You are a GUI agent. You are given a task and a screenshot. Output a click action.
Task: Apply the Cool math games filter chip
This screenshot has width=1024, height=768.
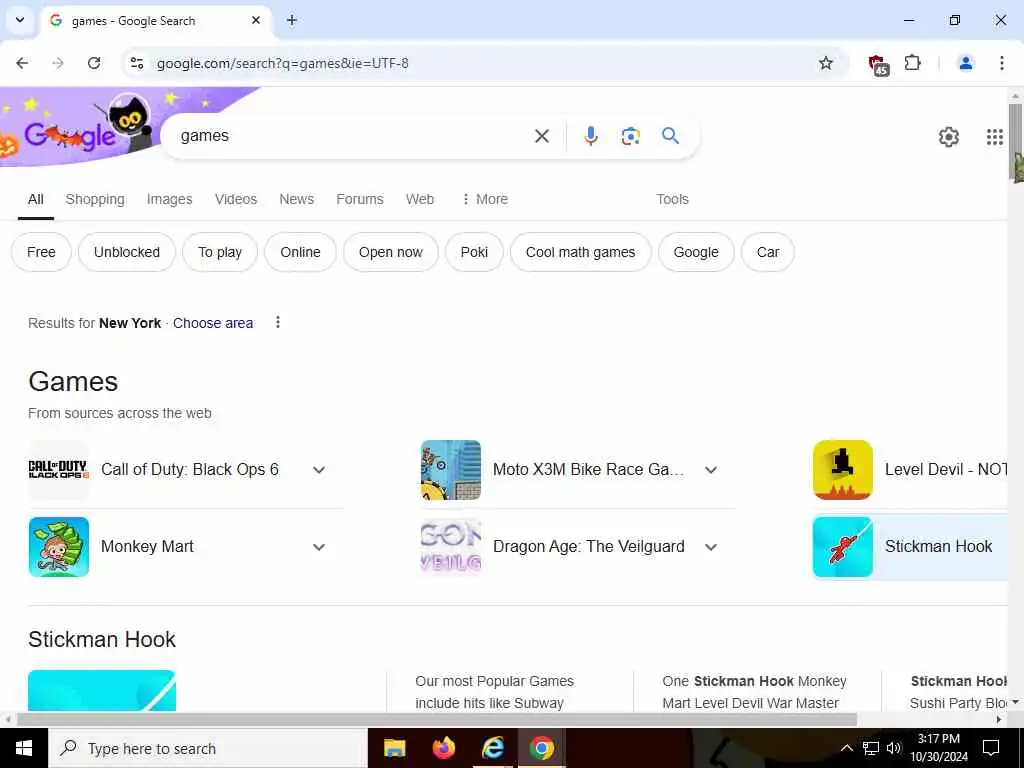pos(581,252)
